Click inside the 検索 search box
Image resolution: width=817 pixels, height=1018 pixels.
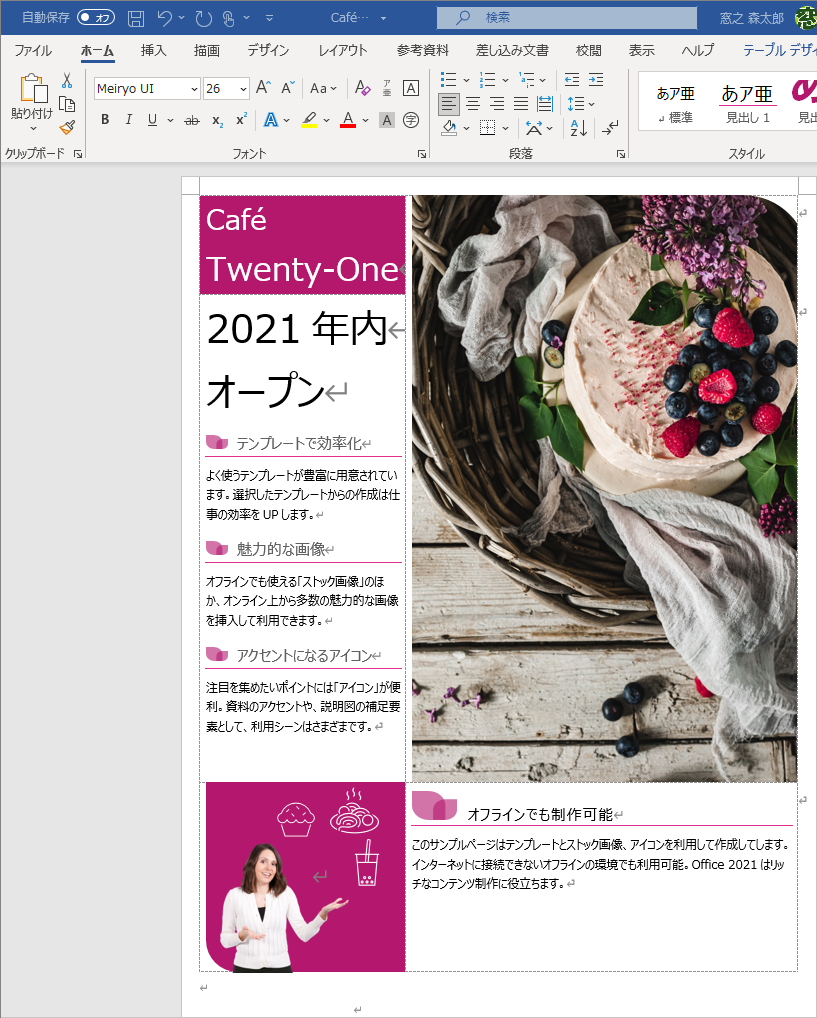tap(566, 17)
